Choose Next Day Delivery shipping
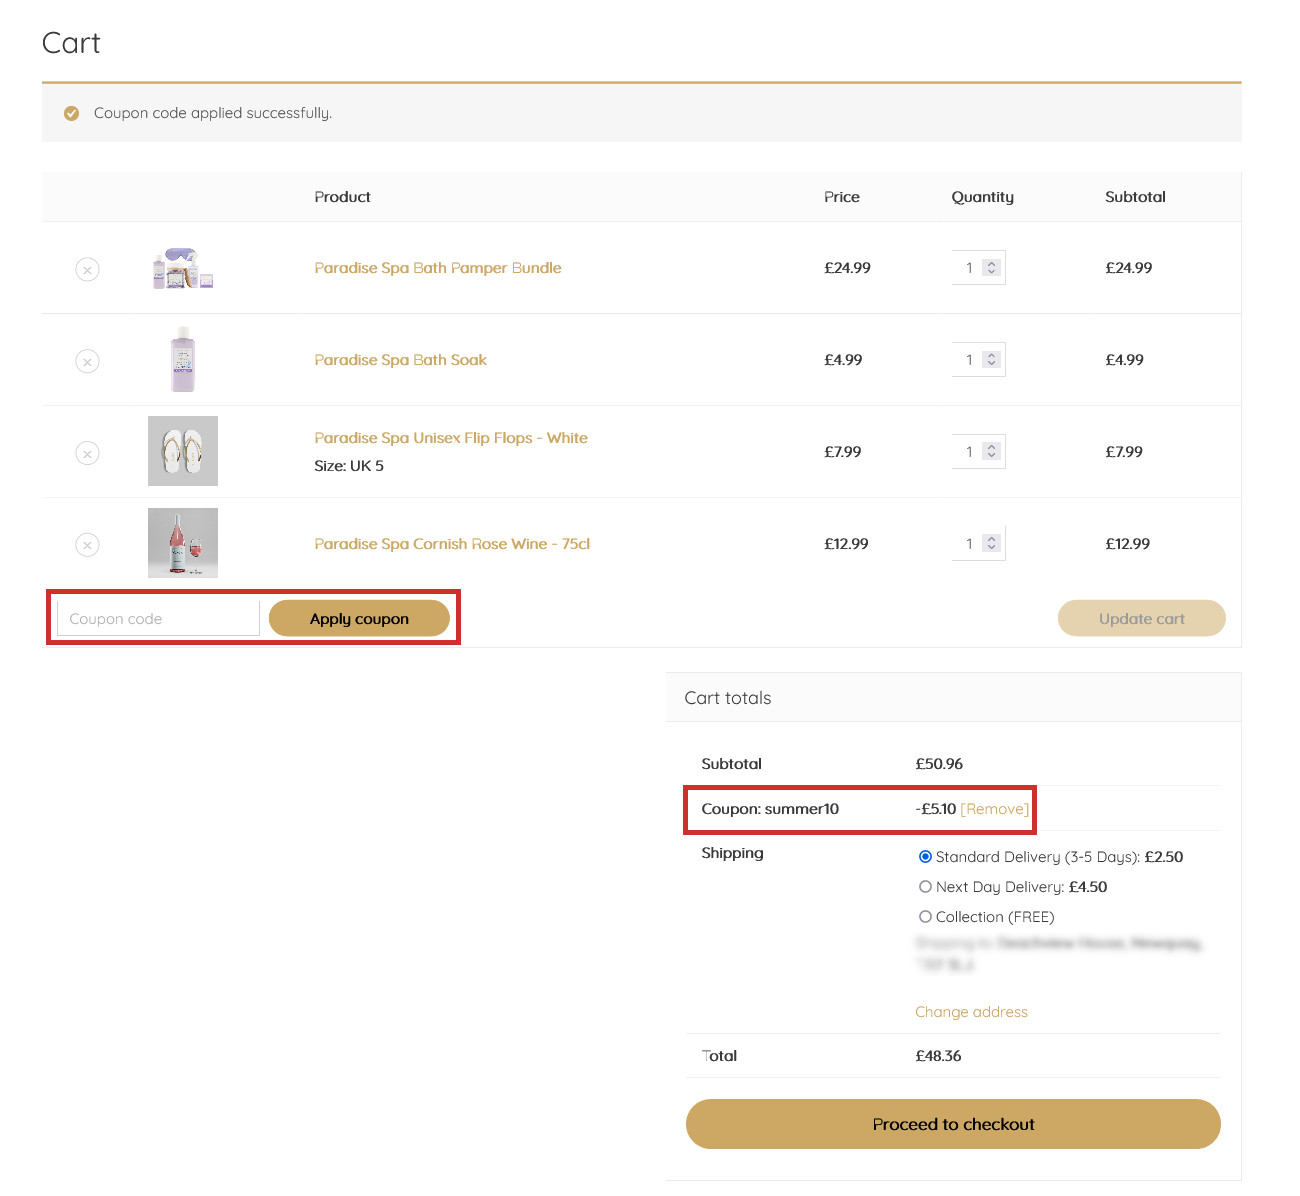The height and width of the screenshot is (1196, 1300). pyautogui.click(x=925, y=887)
